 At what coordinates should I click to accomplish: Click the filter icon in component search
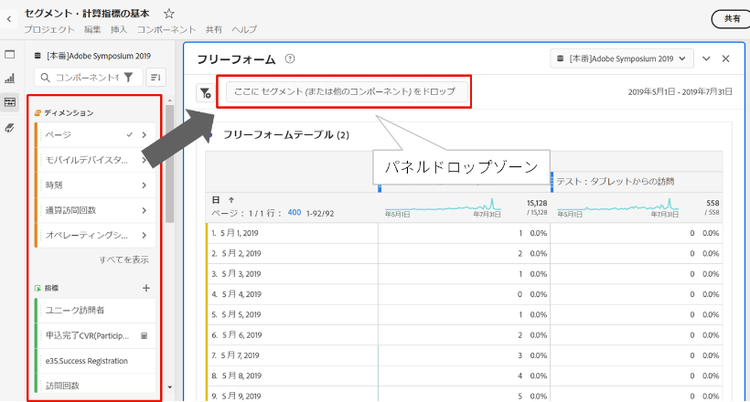(128, 77)
